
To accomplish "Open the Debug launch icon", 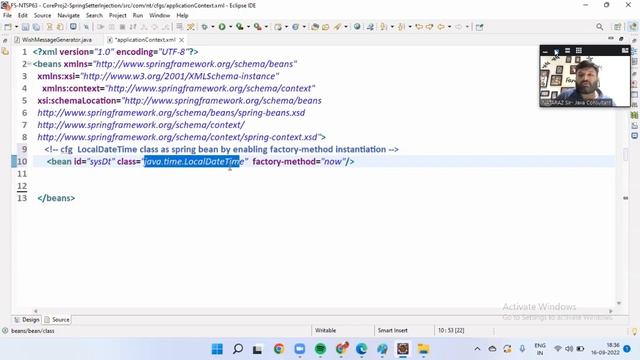I will (204, 27).
